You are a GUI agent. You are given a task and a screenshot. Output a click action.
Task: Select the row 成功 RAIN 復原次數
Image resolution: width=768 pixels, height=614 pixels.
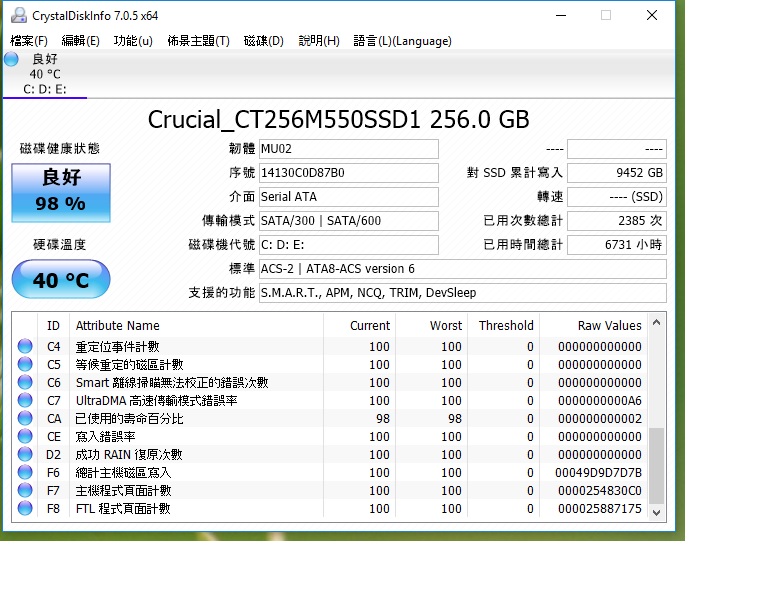[330, 454]
